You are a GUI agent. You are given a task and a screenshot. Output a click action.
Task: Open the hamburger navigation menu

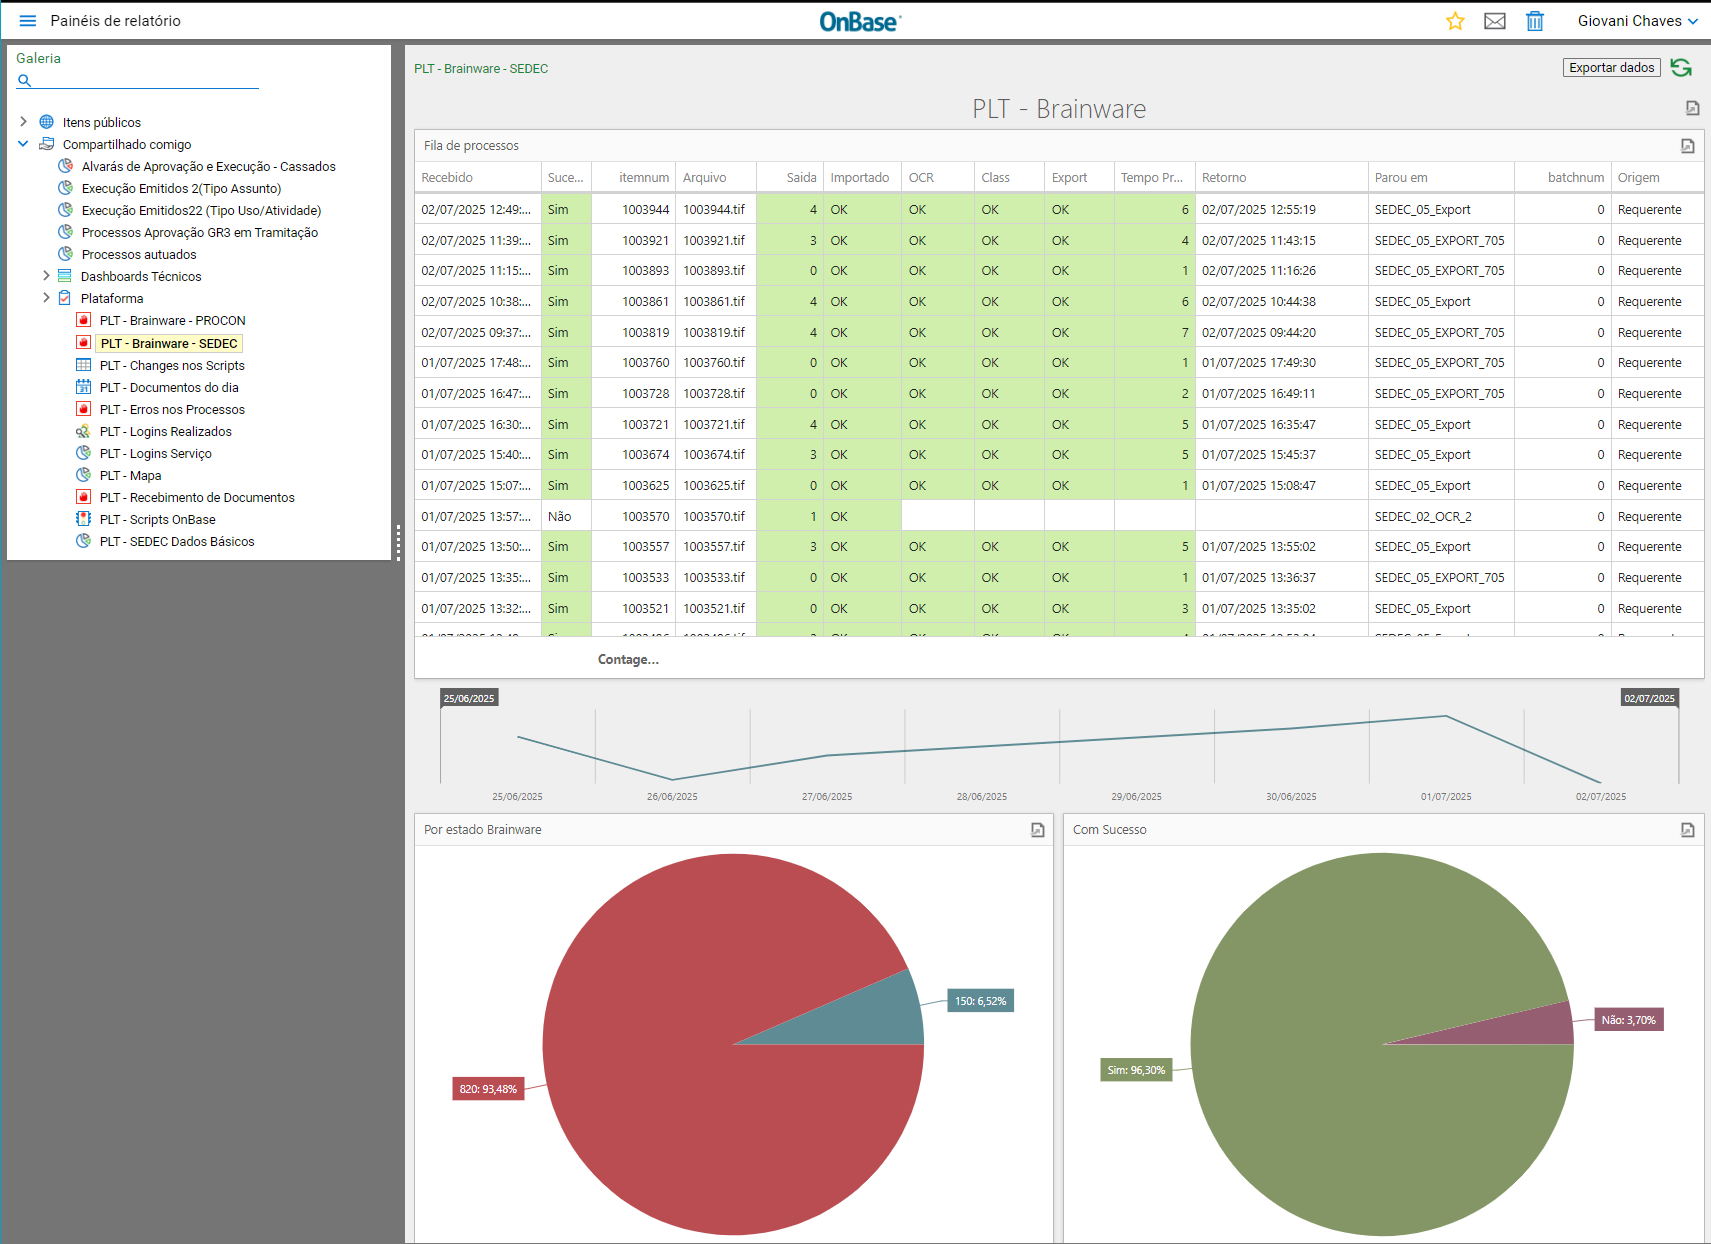click(28, 21)
